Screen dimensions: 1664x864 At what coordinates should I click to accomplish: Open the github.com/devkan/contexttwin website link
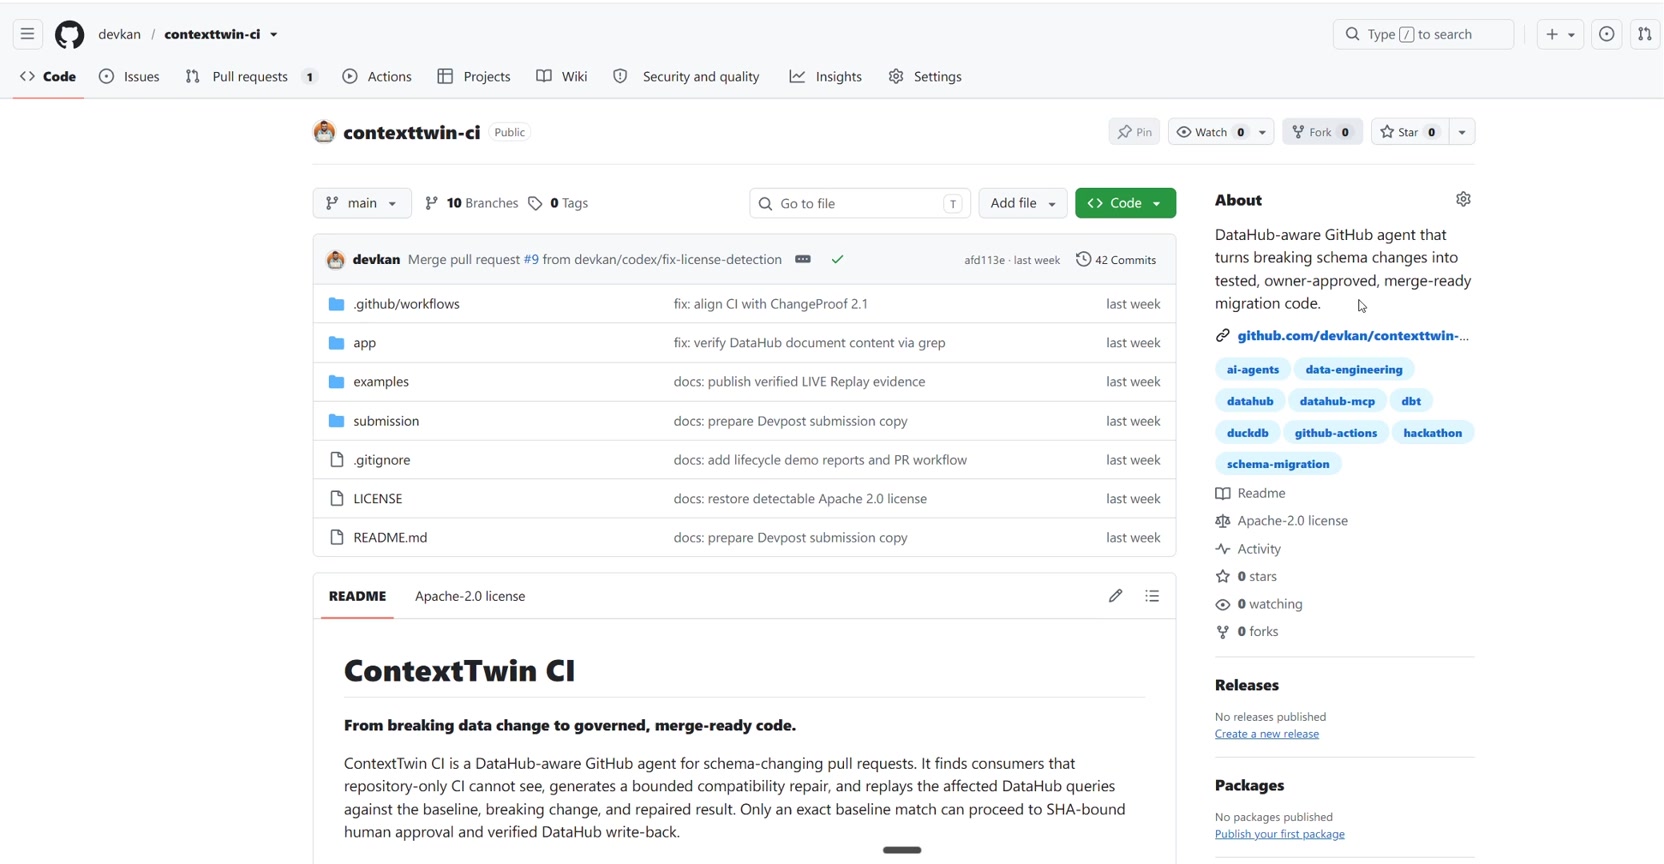pyautogui.click(x=1353, y=336)
